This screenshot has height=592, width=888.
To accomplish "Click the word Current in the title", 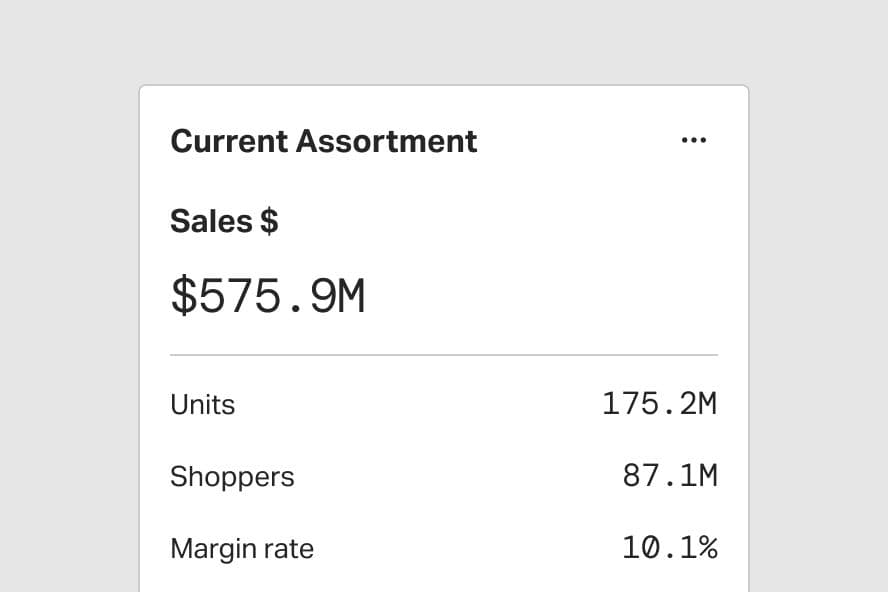I will pyautogui.click(x=229, y=141).
